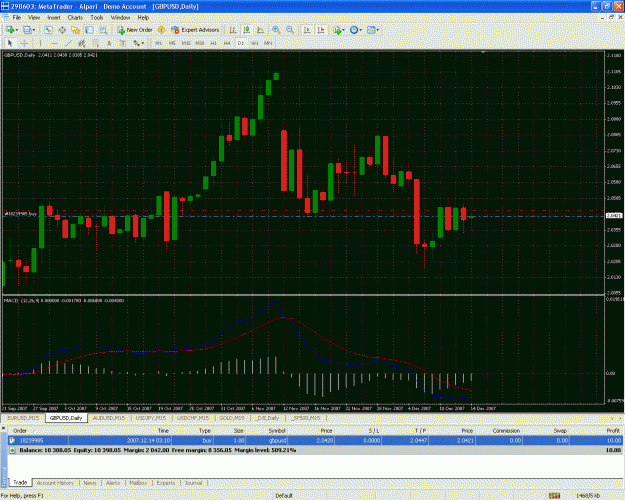The width and height of the screenshot is (625, 500).
Task: Open the Help menu
Action: click(x=143, y=18)
